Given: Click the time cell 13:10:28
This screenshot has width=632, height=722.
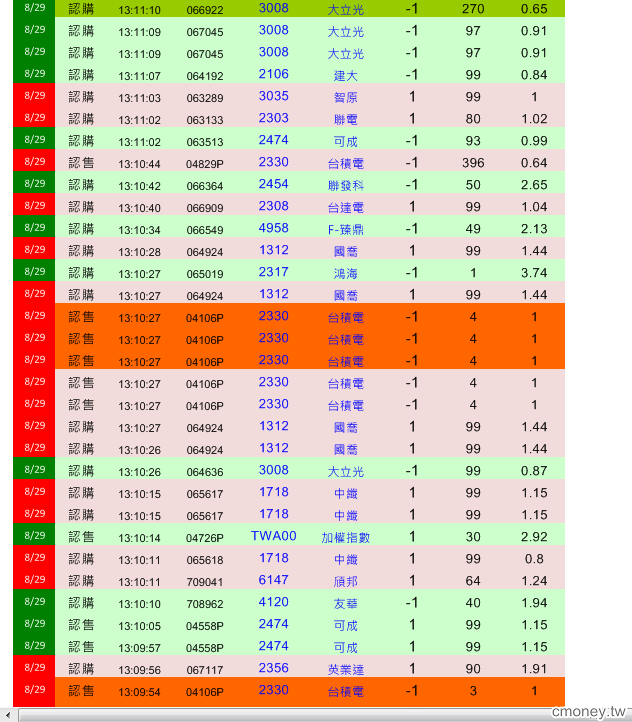Looking at the screenshot, I should 139,251.
